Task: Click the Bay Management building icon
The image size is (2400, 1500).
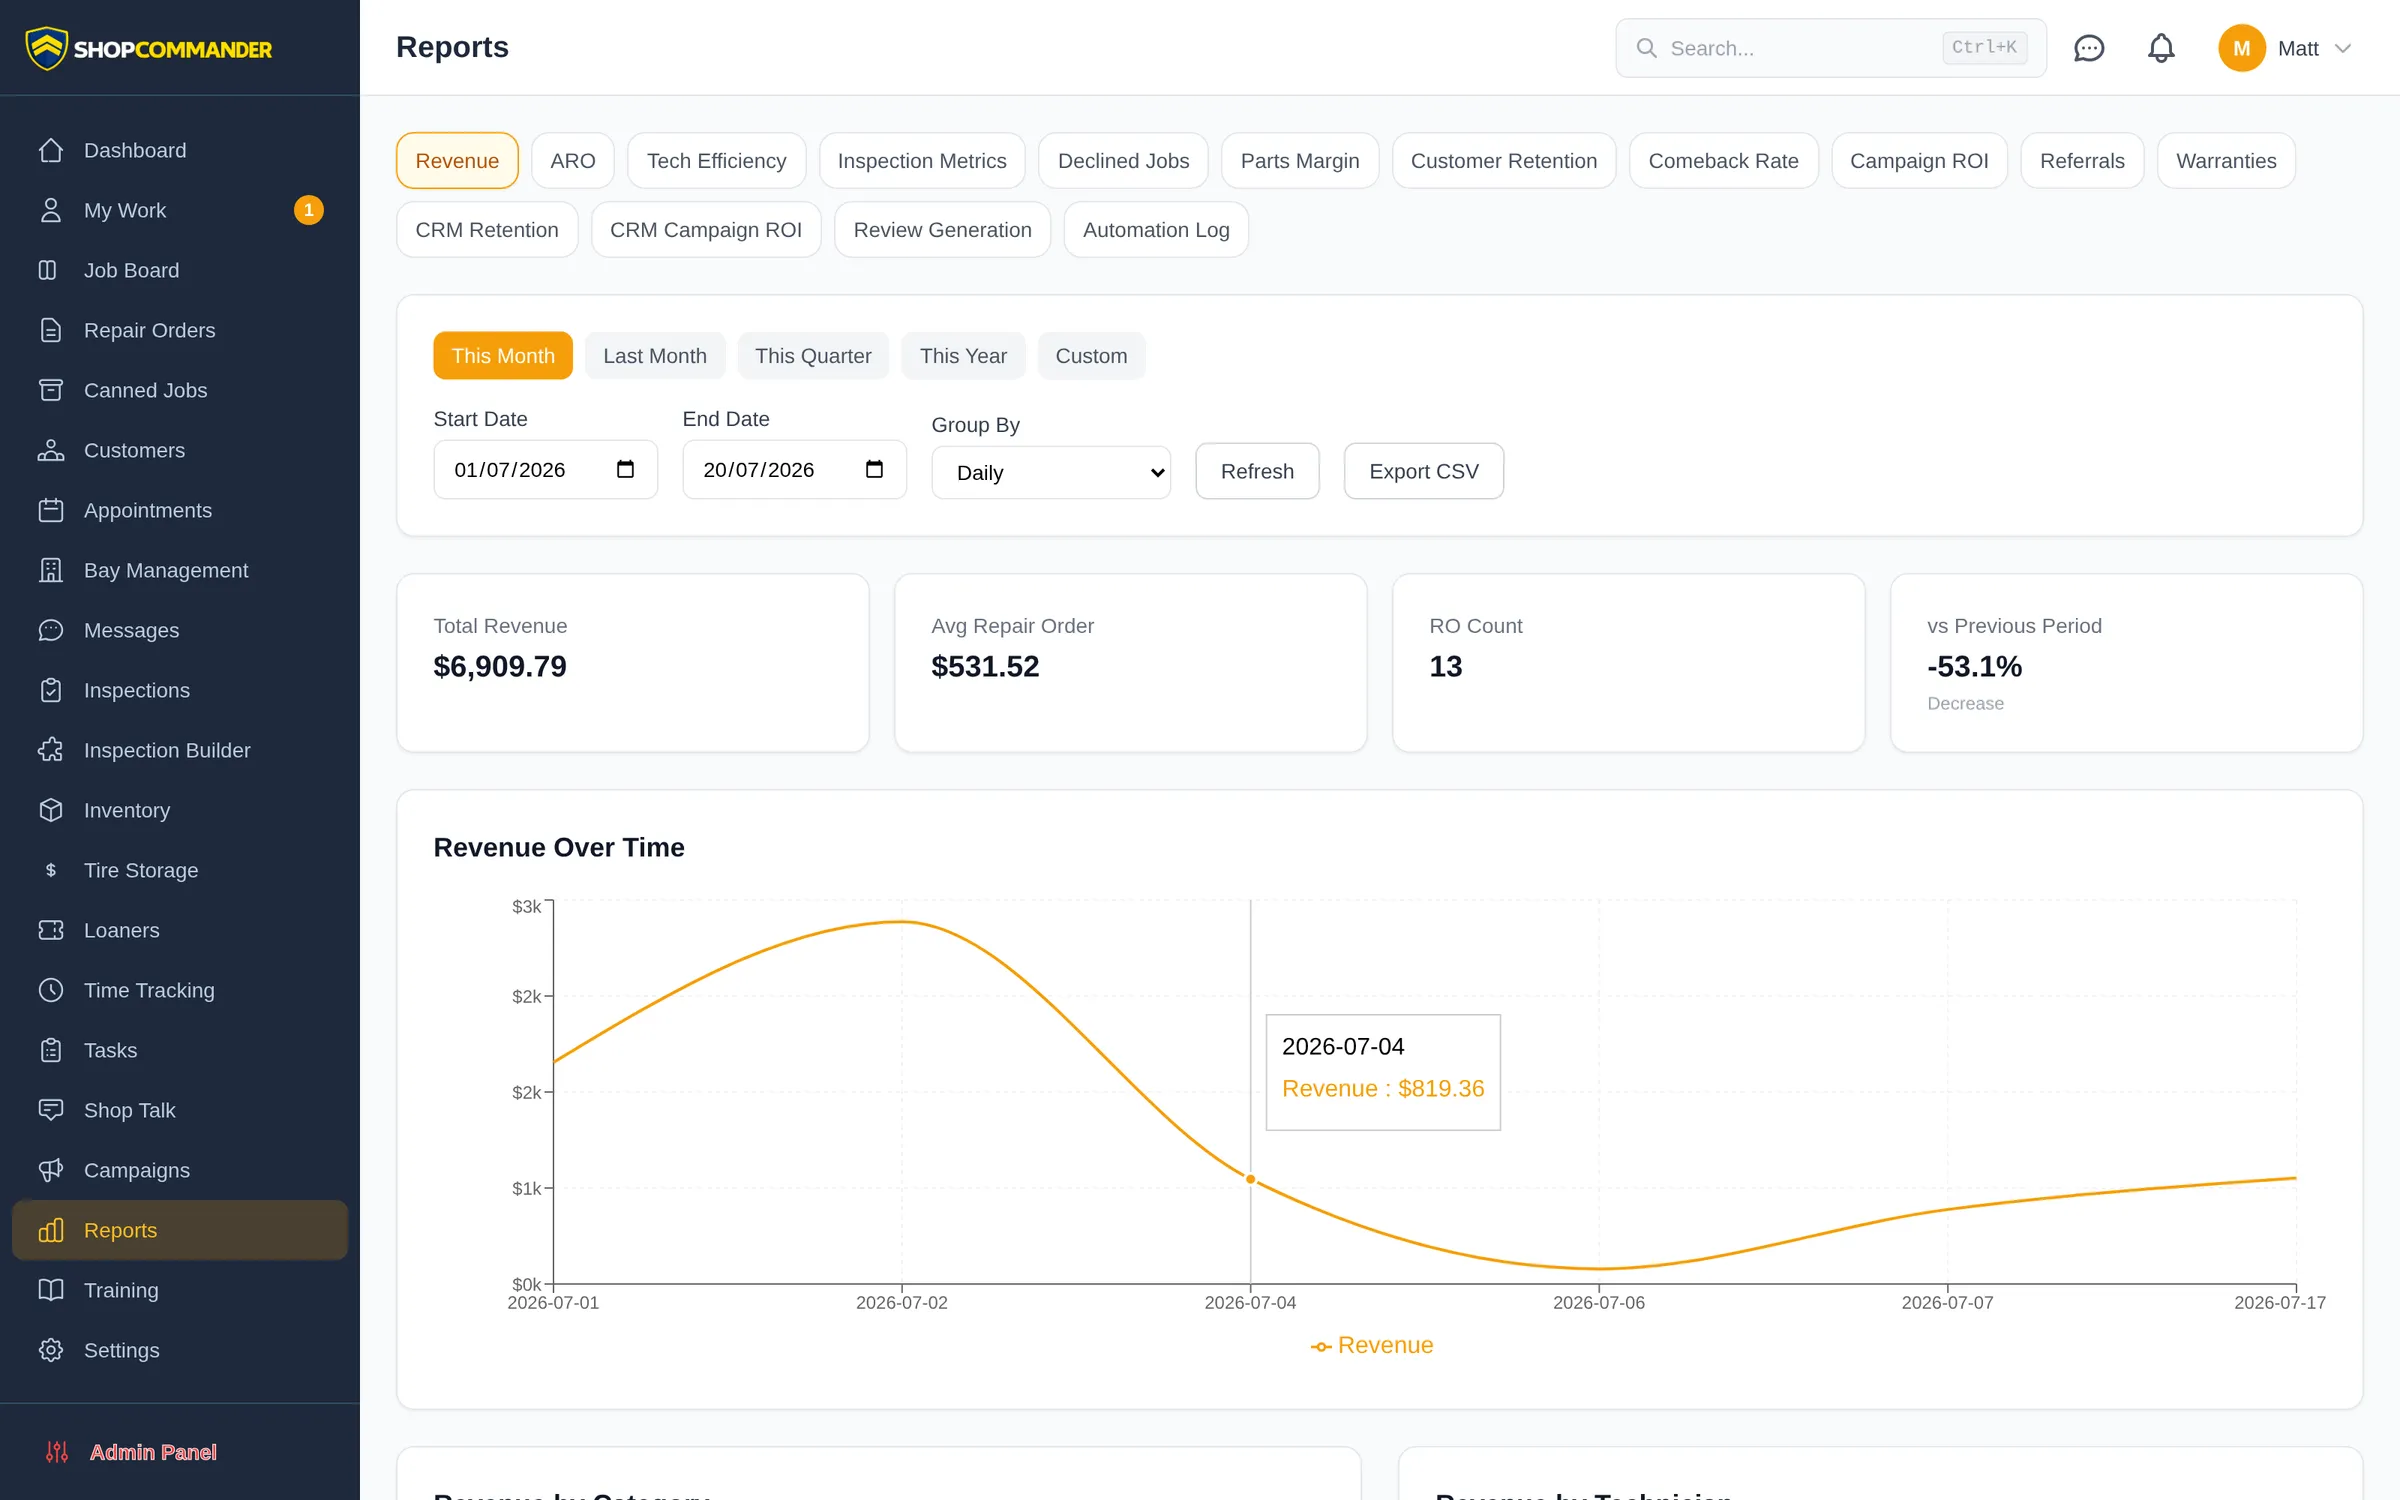Action: (51, 570)
